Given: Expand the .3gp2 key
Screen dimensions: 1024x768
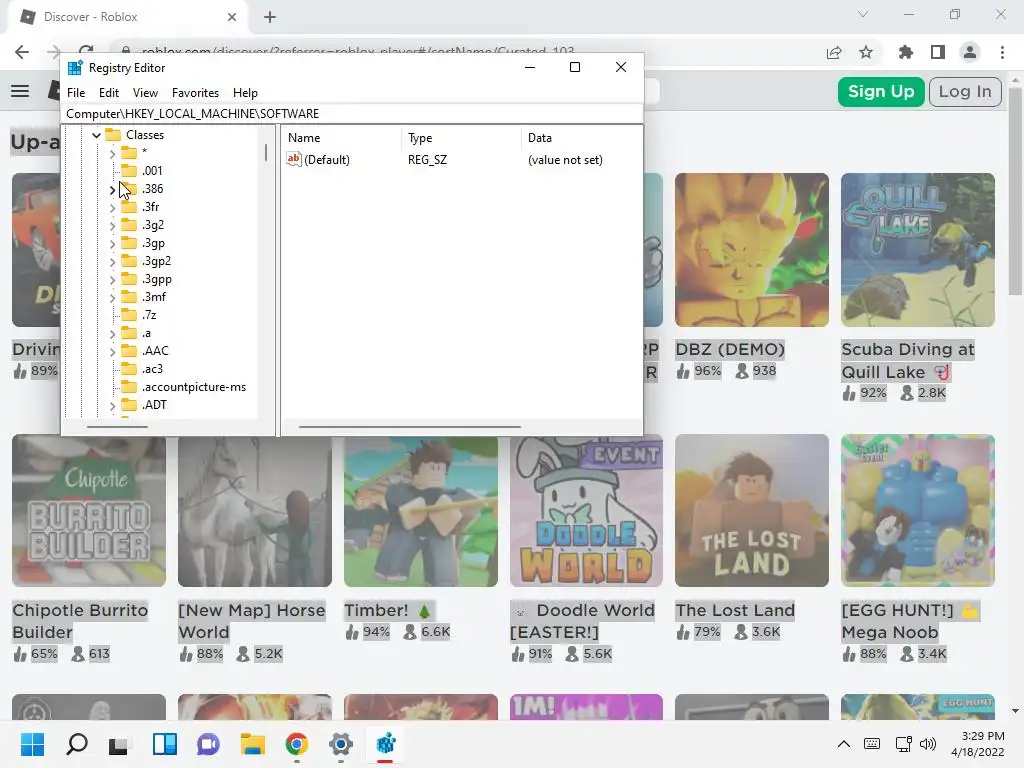Looking at the screenshot, I should click(x=112, y=261).
